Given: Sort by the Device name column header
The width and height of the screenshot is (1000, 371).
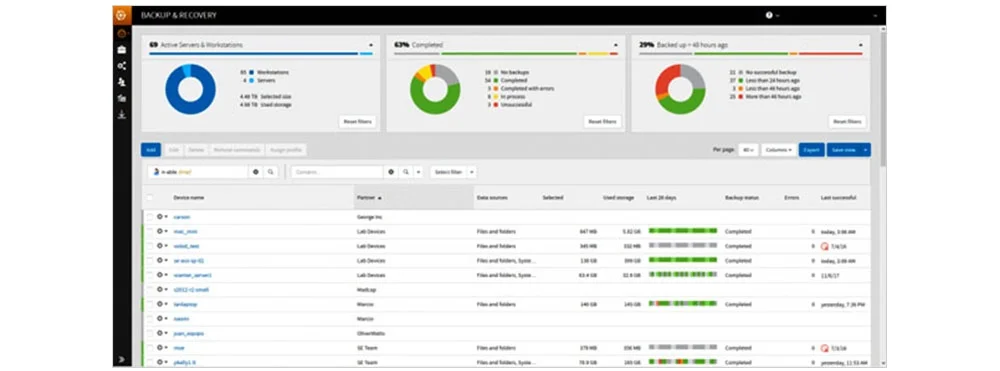Looking at the screenshot, I should (x=189, y=198).
